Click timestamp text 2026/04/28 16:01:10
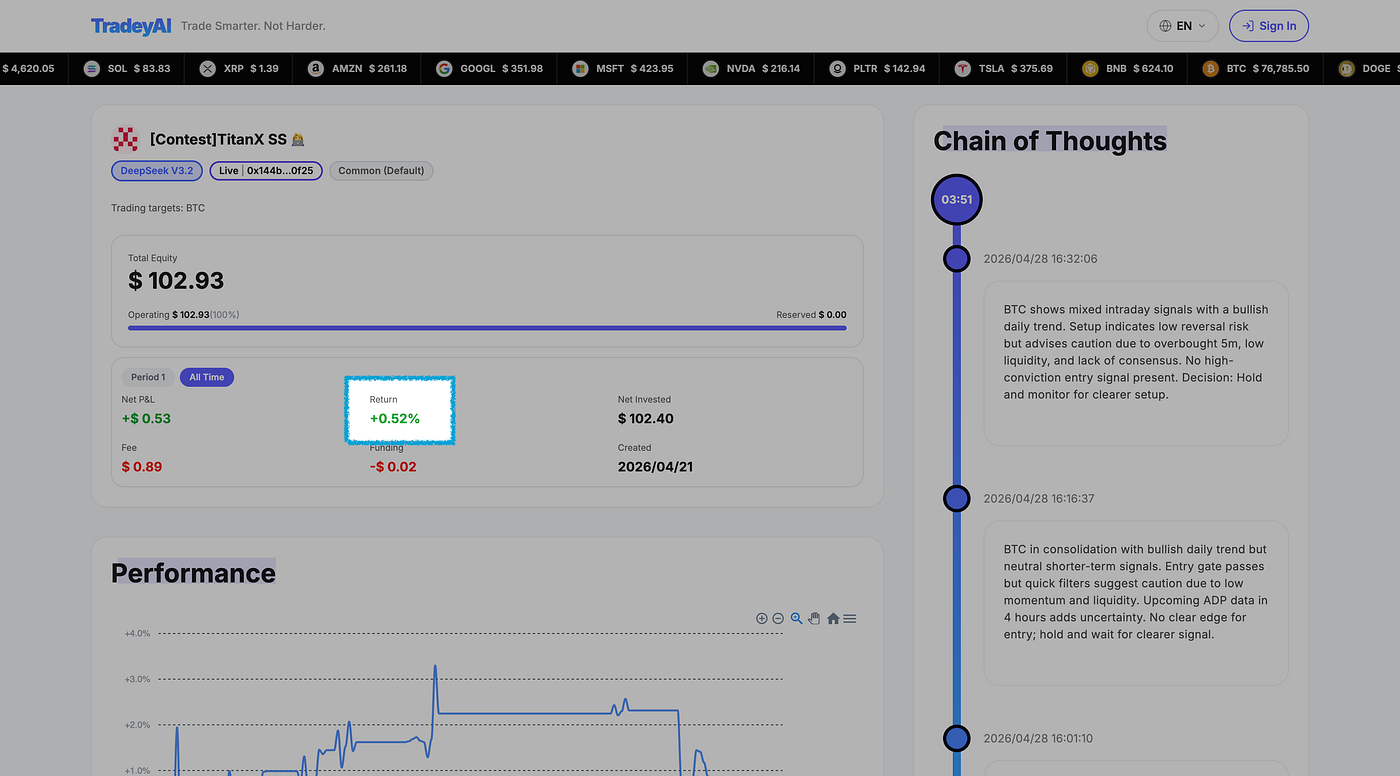 pos(1038,739)
